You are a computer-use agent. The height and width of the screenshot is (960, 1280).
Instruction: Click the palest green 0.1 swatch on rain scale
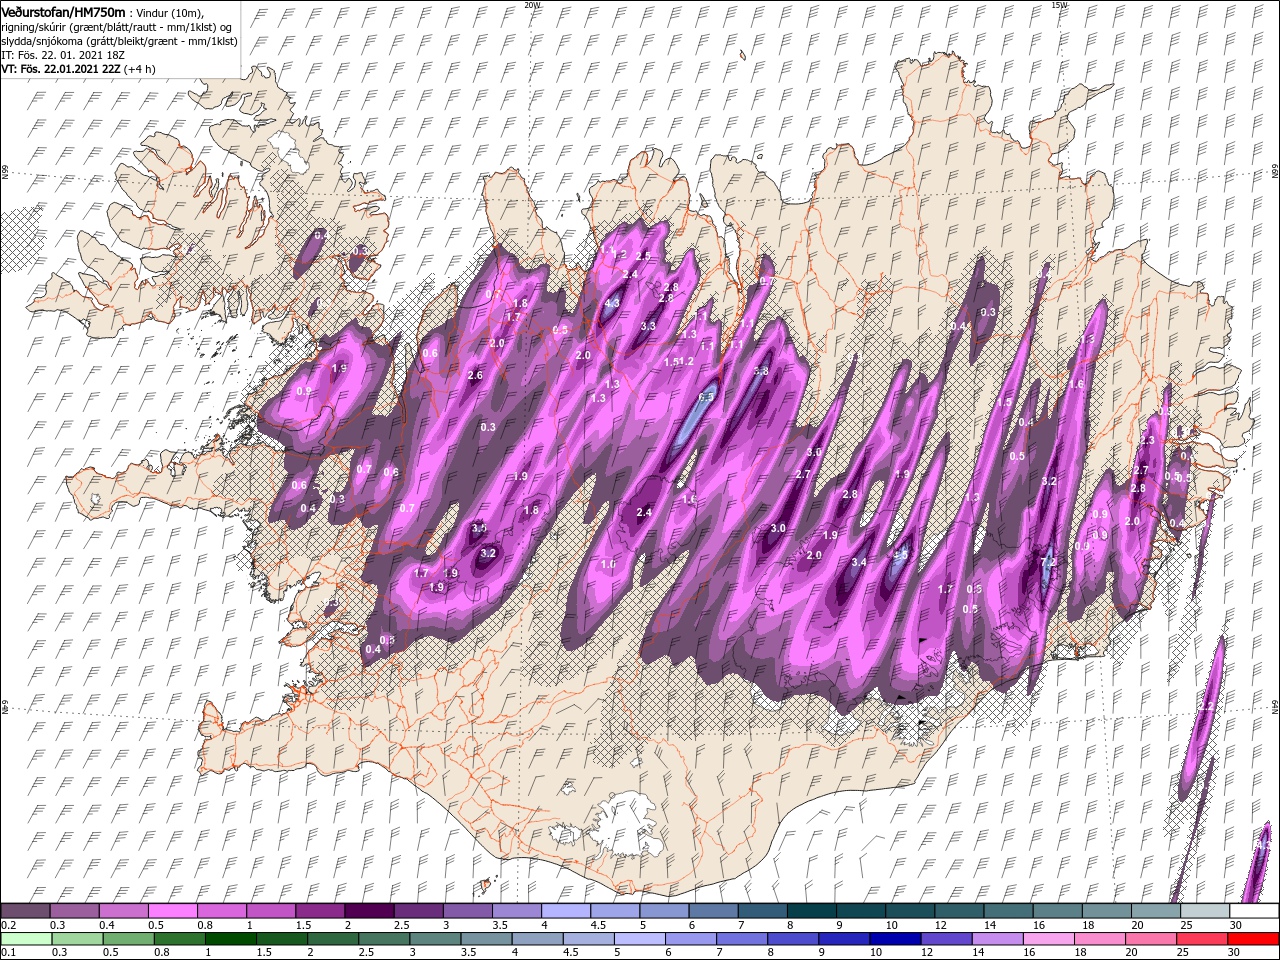pos(27,939)
